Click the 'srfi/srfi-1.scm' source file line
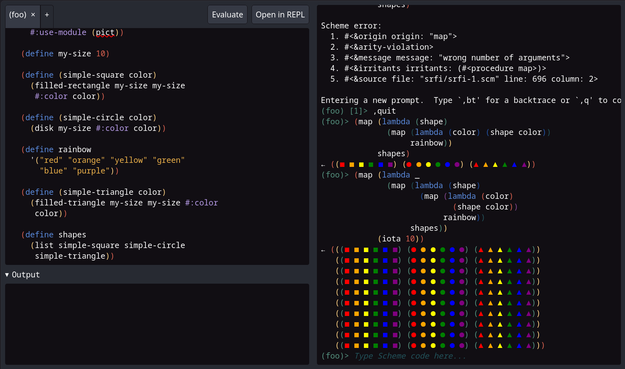 pos(464,79)
